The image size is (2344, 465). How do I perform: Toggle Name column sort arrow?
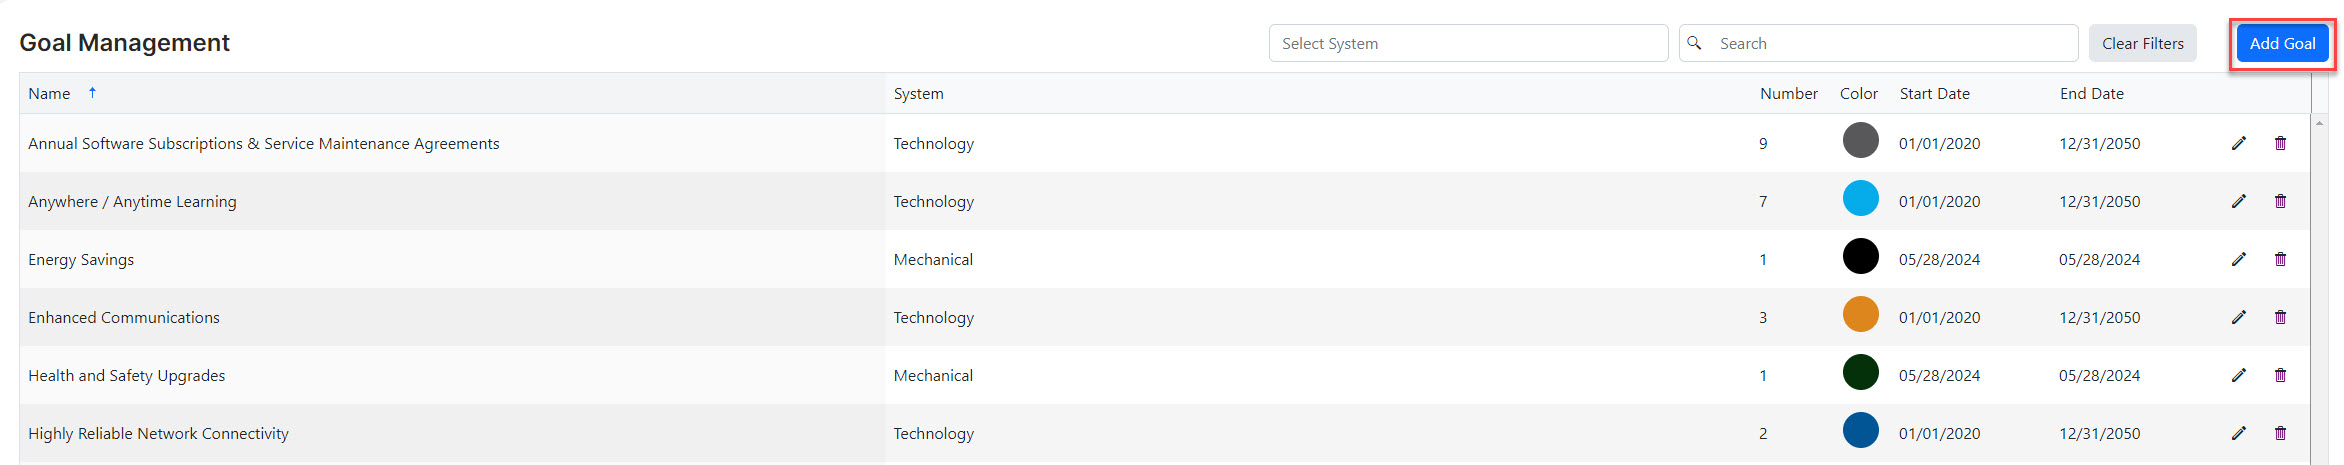coord(92,92)
